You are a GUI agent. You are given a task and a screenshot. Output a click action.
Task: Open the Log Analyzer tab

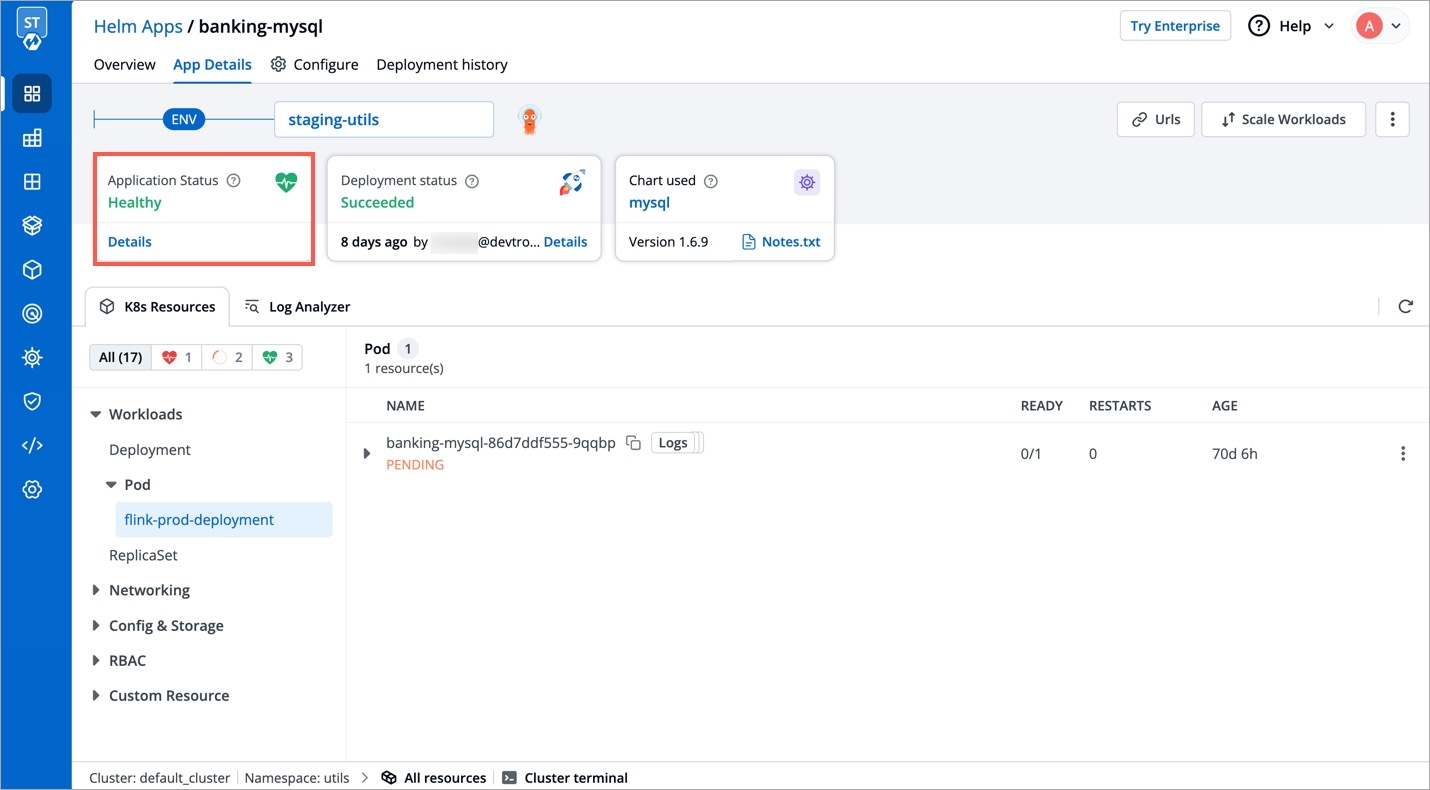[x=297, y=307]
